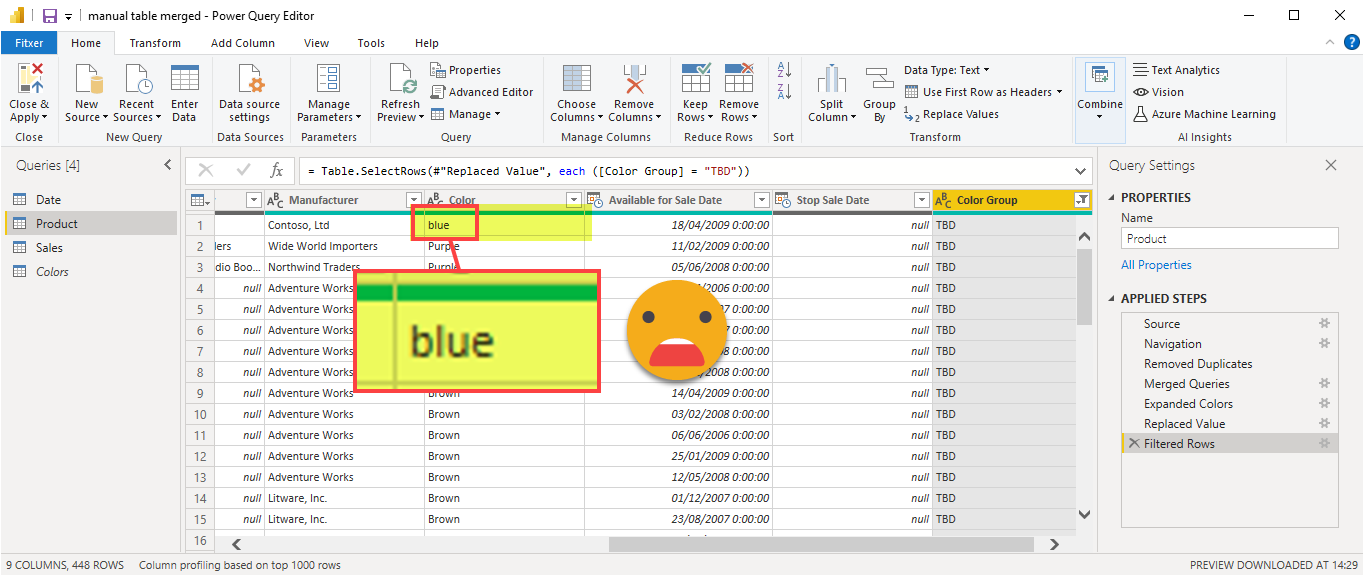Open the Manufacturer column filter dropdown

pyautogui.click(x=413, y=200)
